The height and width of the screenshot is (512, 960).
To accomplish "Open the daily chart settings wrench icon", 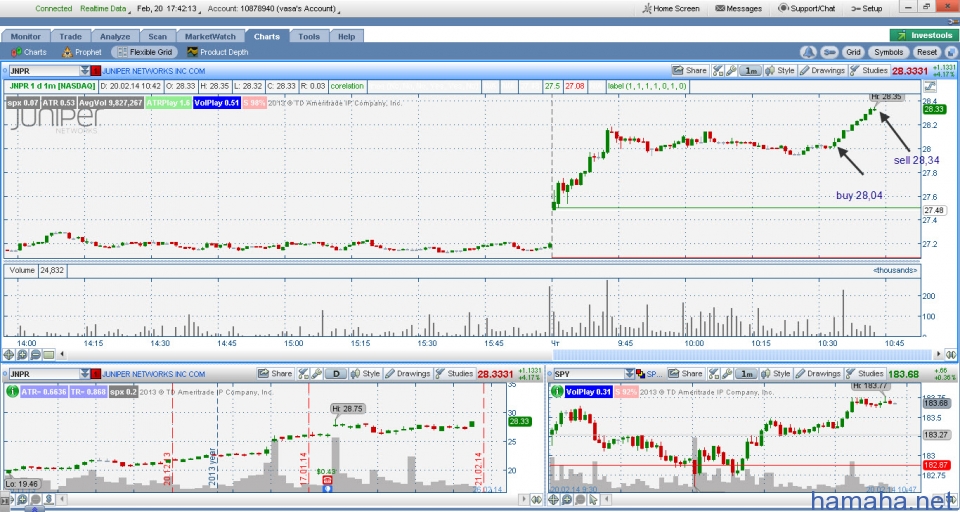I will tap(316, 374).
